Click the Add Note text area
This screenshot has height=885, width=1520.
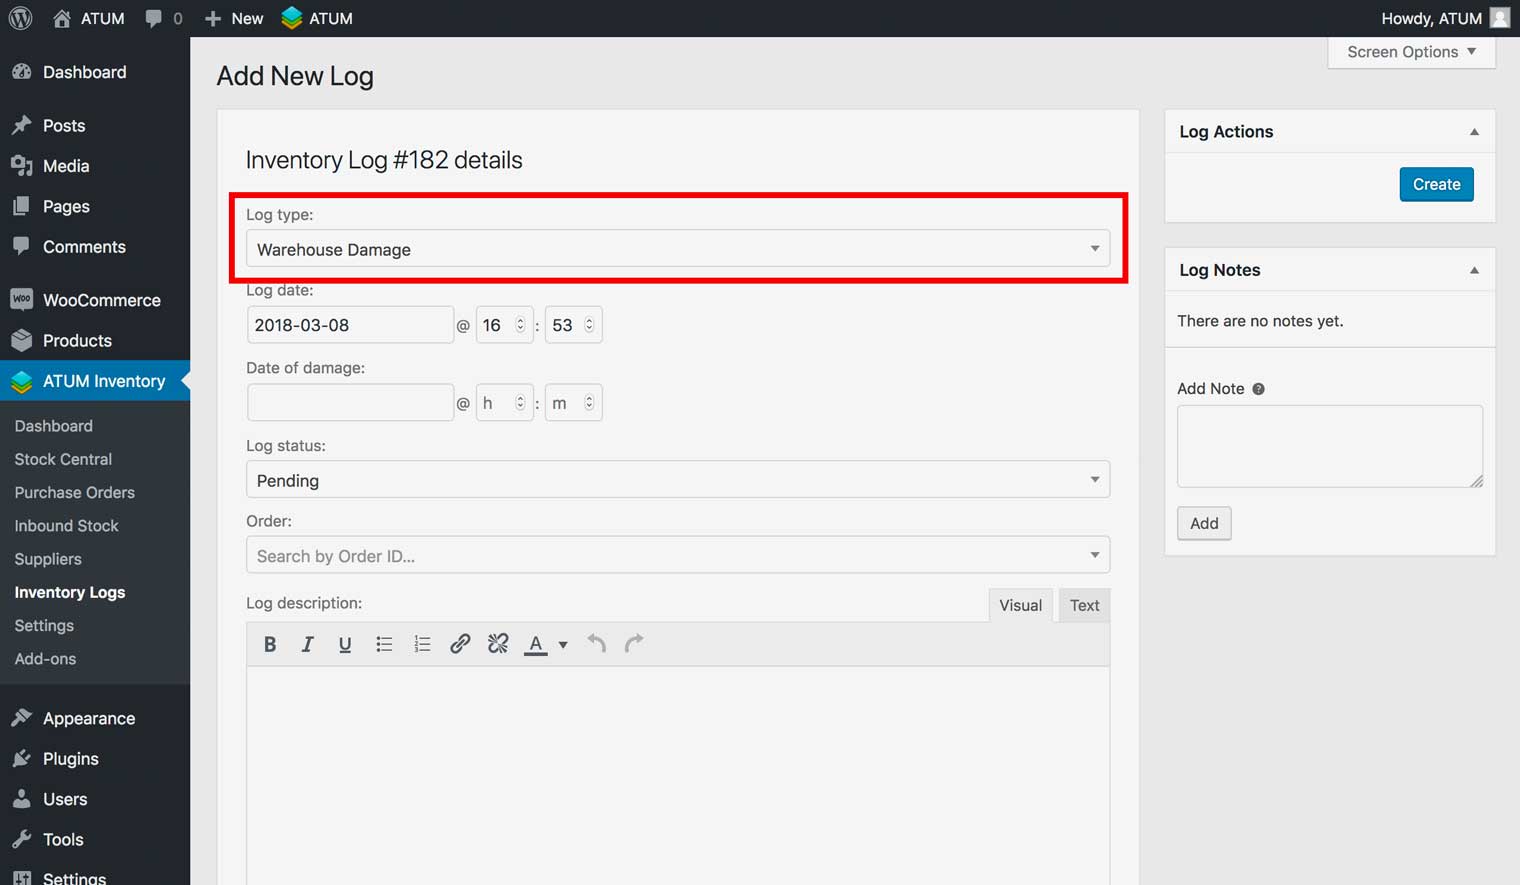coord(1330,446)
